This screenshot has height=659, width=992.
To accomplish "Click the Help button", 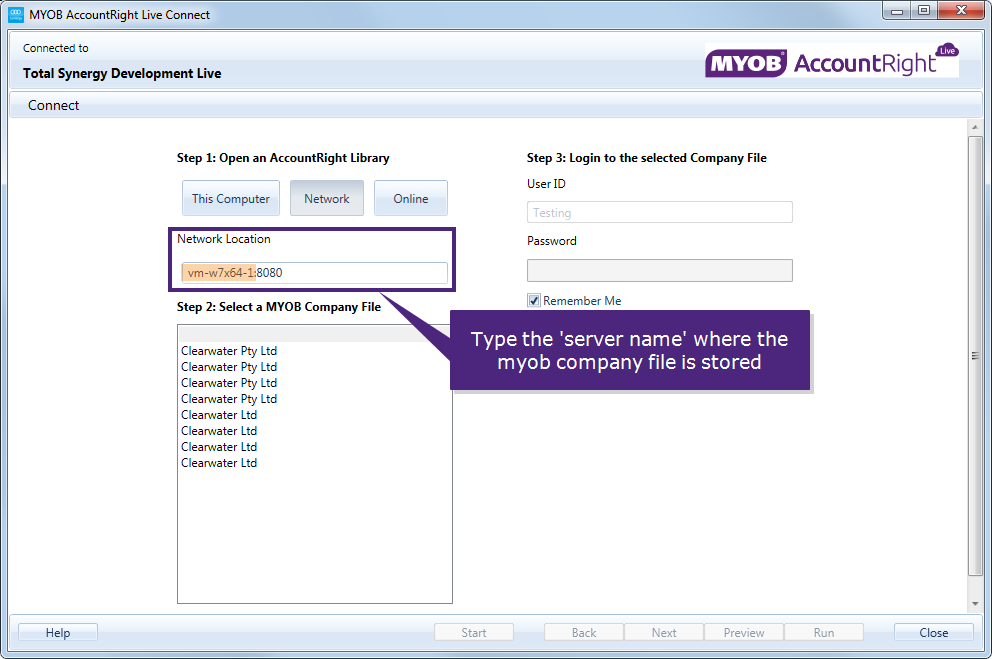I will point(57,632).
